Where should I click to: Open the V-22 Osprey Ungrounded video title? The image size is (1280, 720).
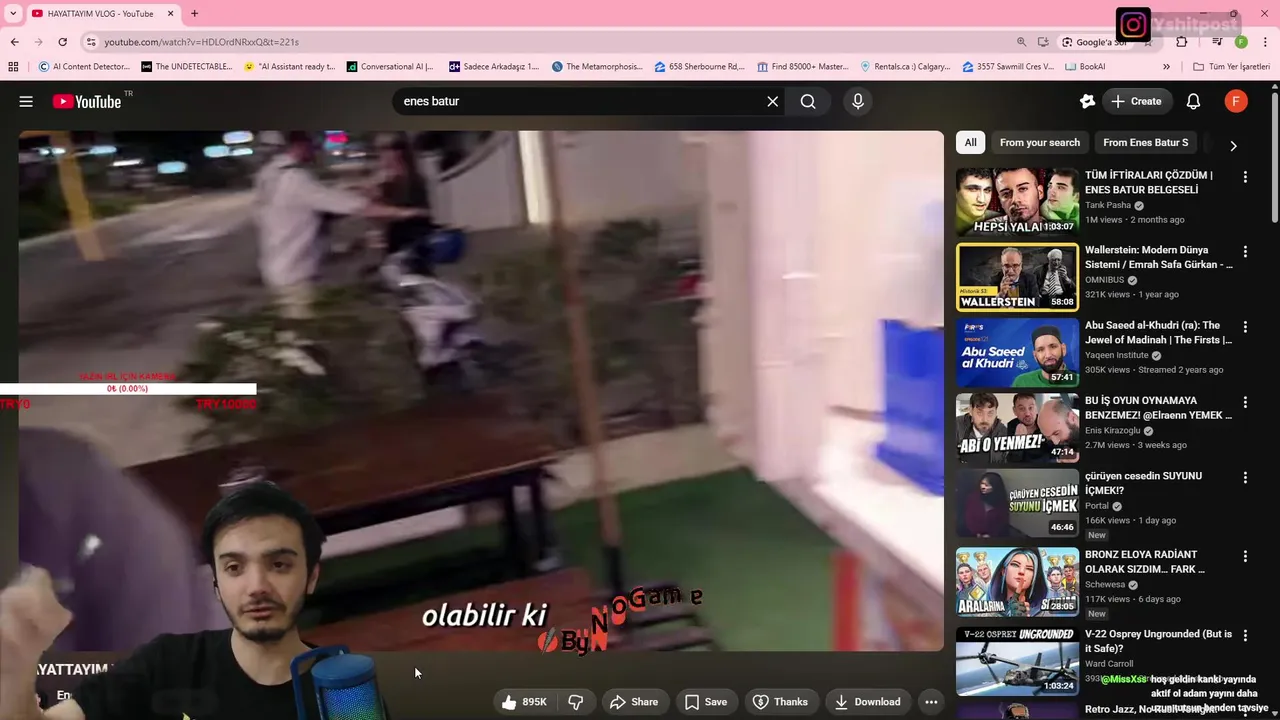coord(1158,641)
